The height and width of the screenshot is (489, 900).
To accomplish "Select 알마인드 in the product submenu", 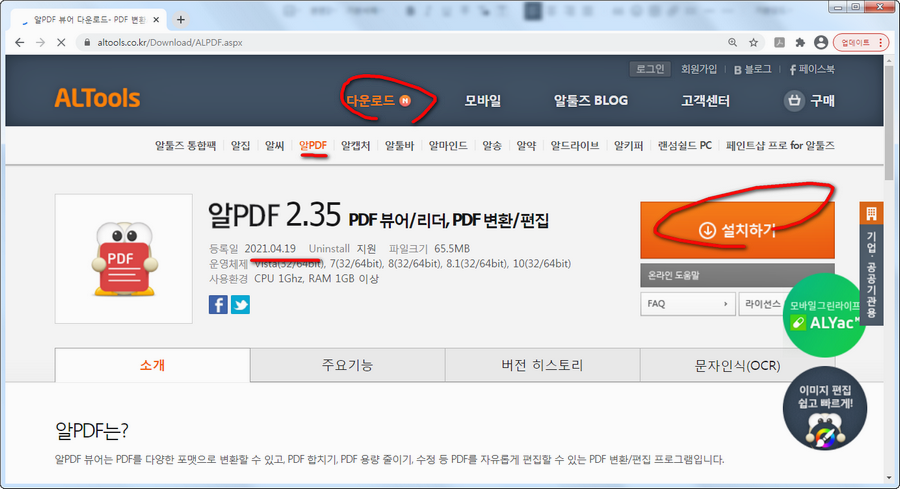I will pyautogui.click(x=448, y=145).
